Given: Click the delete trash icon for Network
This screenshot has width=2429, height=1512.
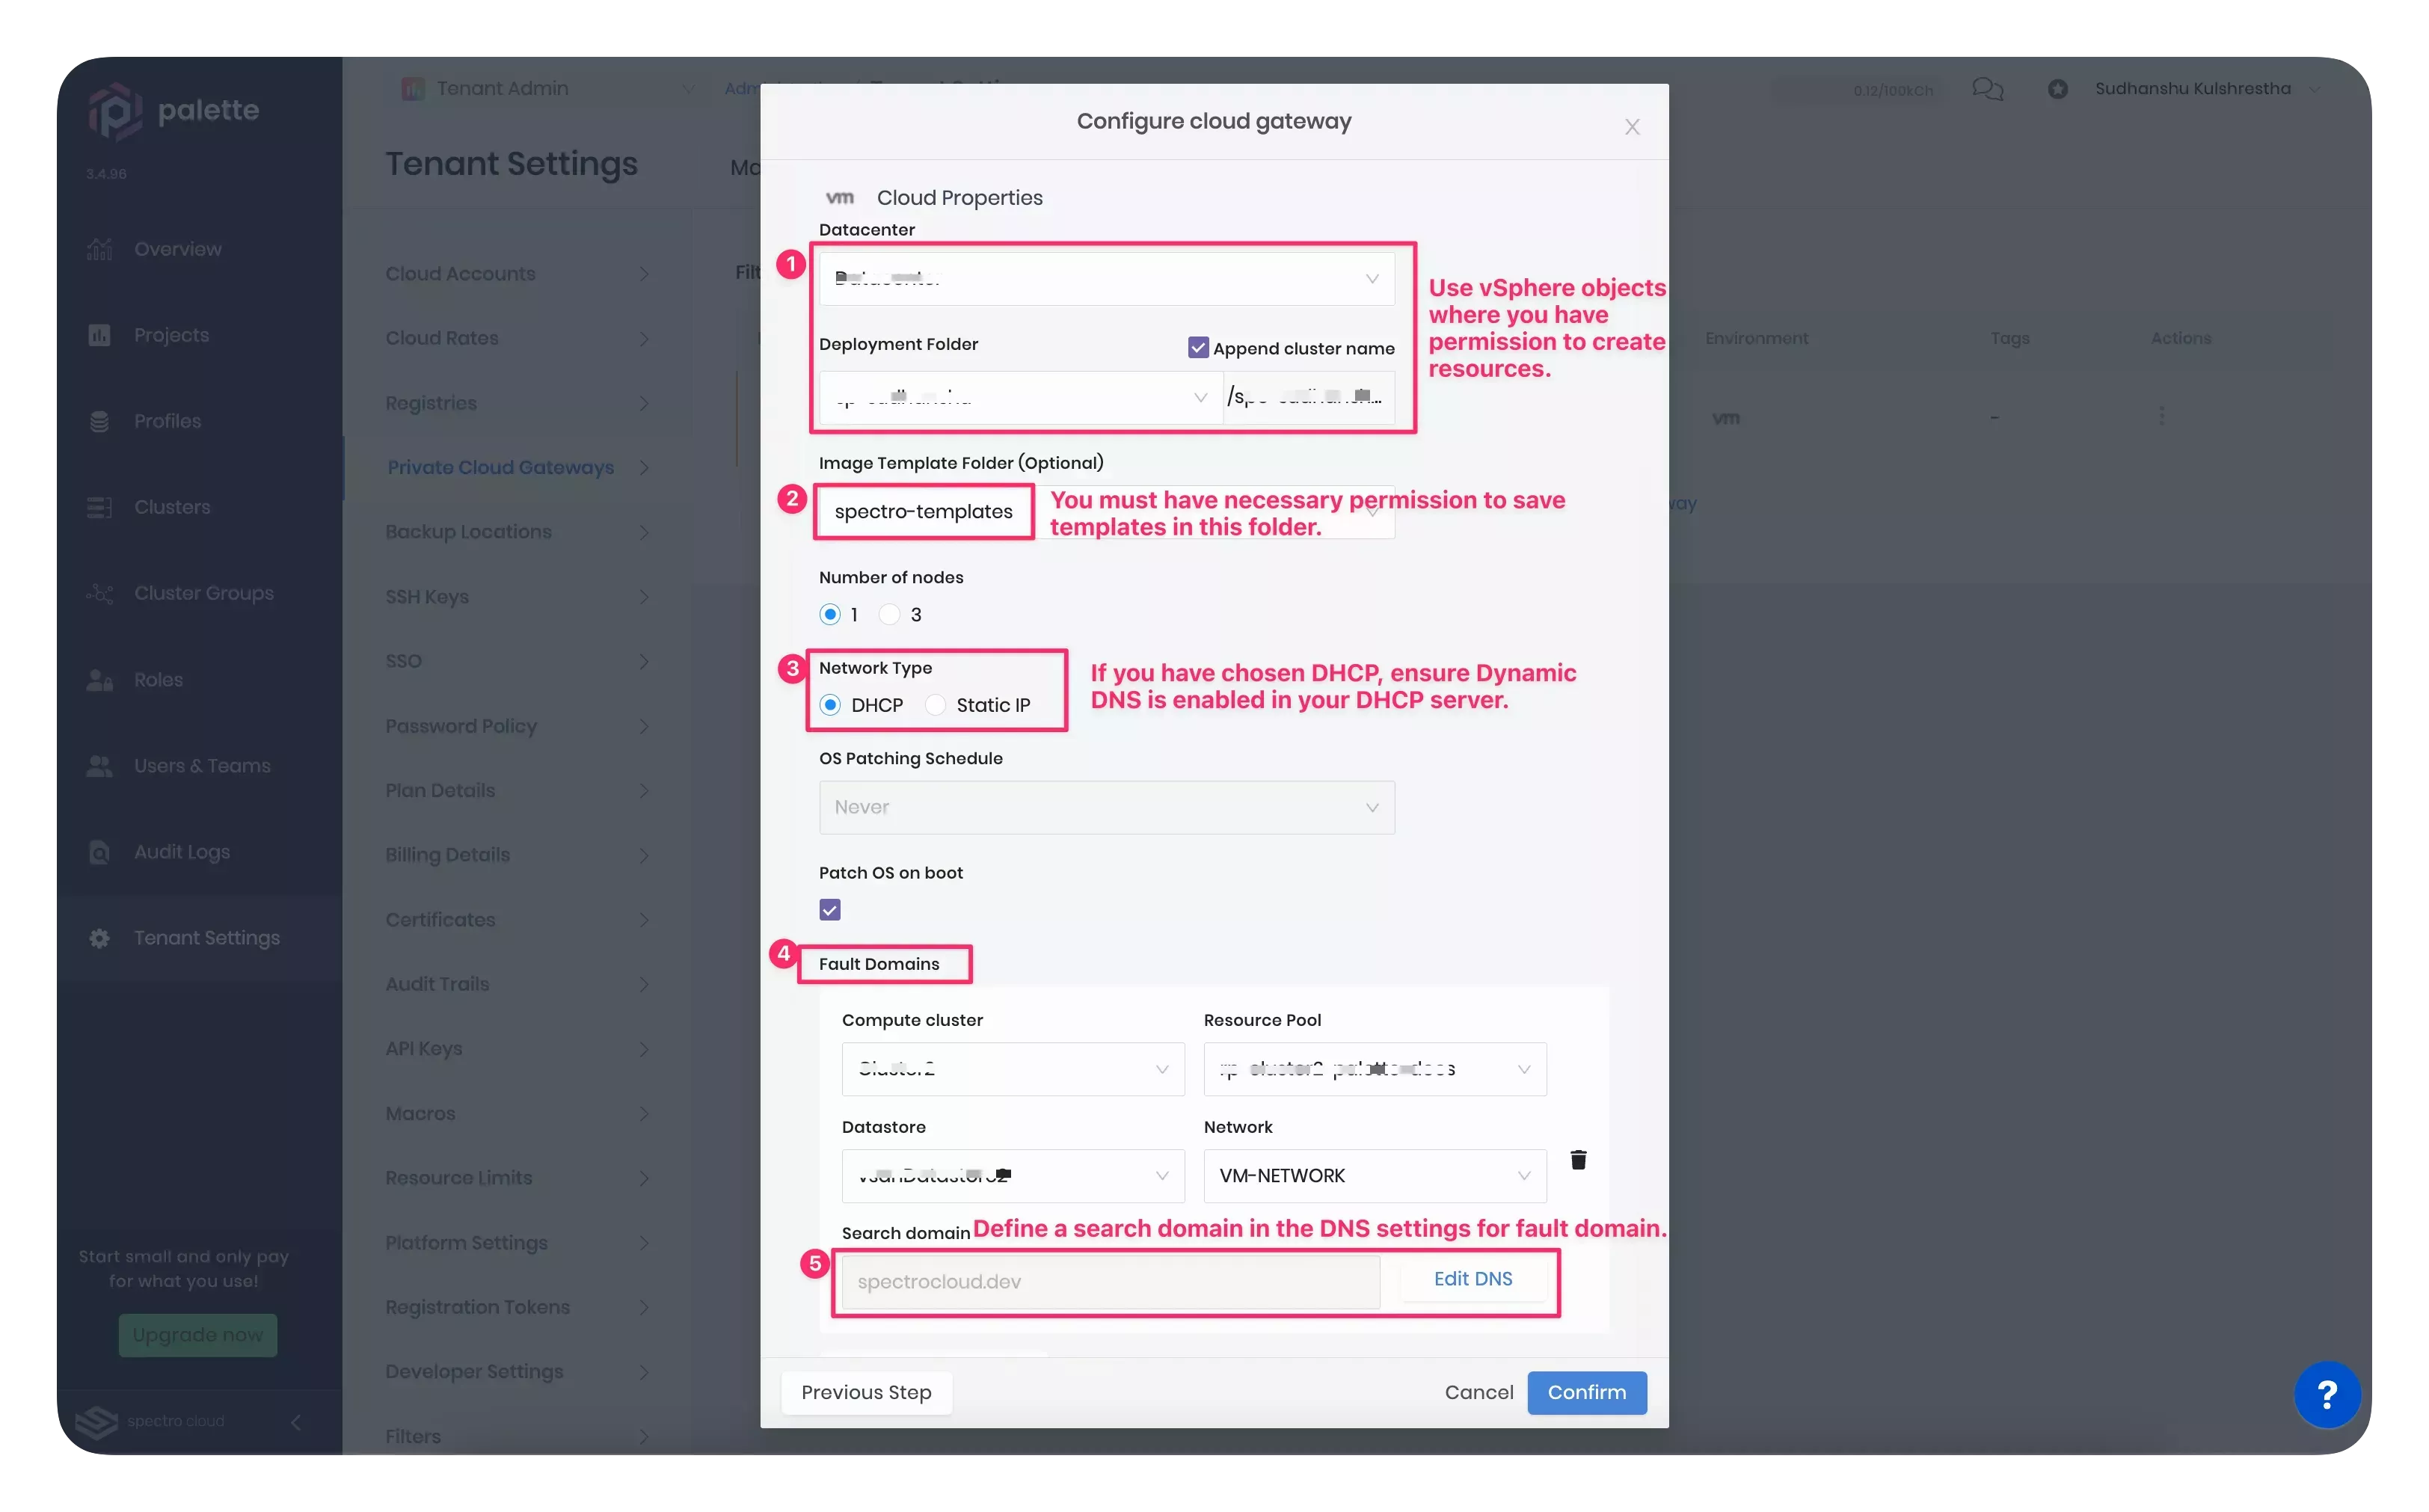Looking at the screenshot, I should [1576, 1160].
